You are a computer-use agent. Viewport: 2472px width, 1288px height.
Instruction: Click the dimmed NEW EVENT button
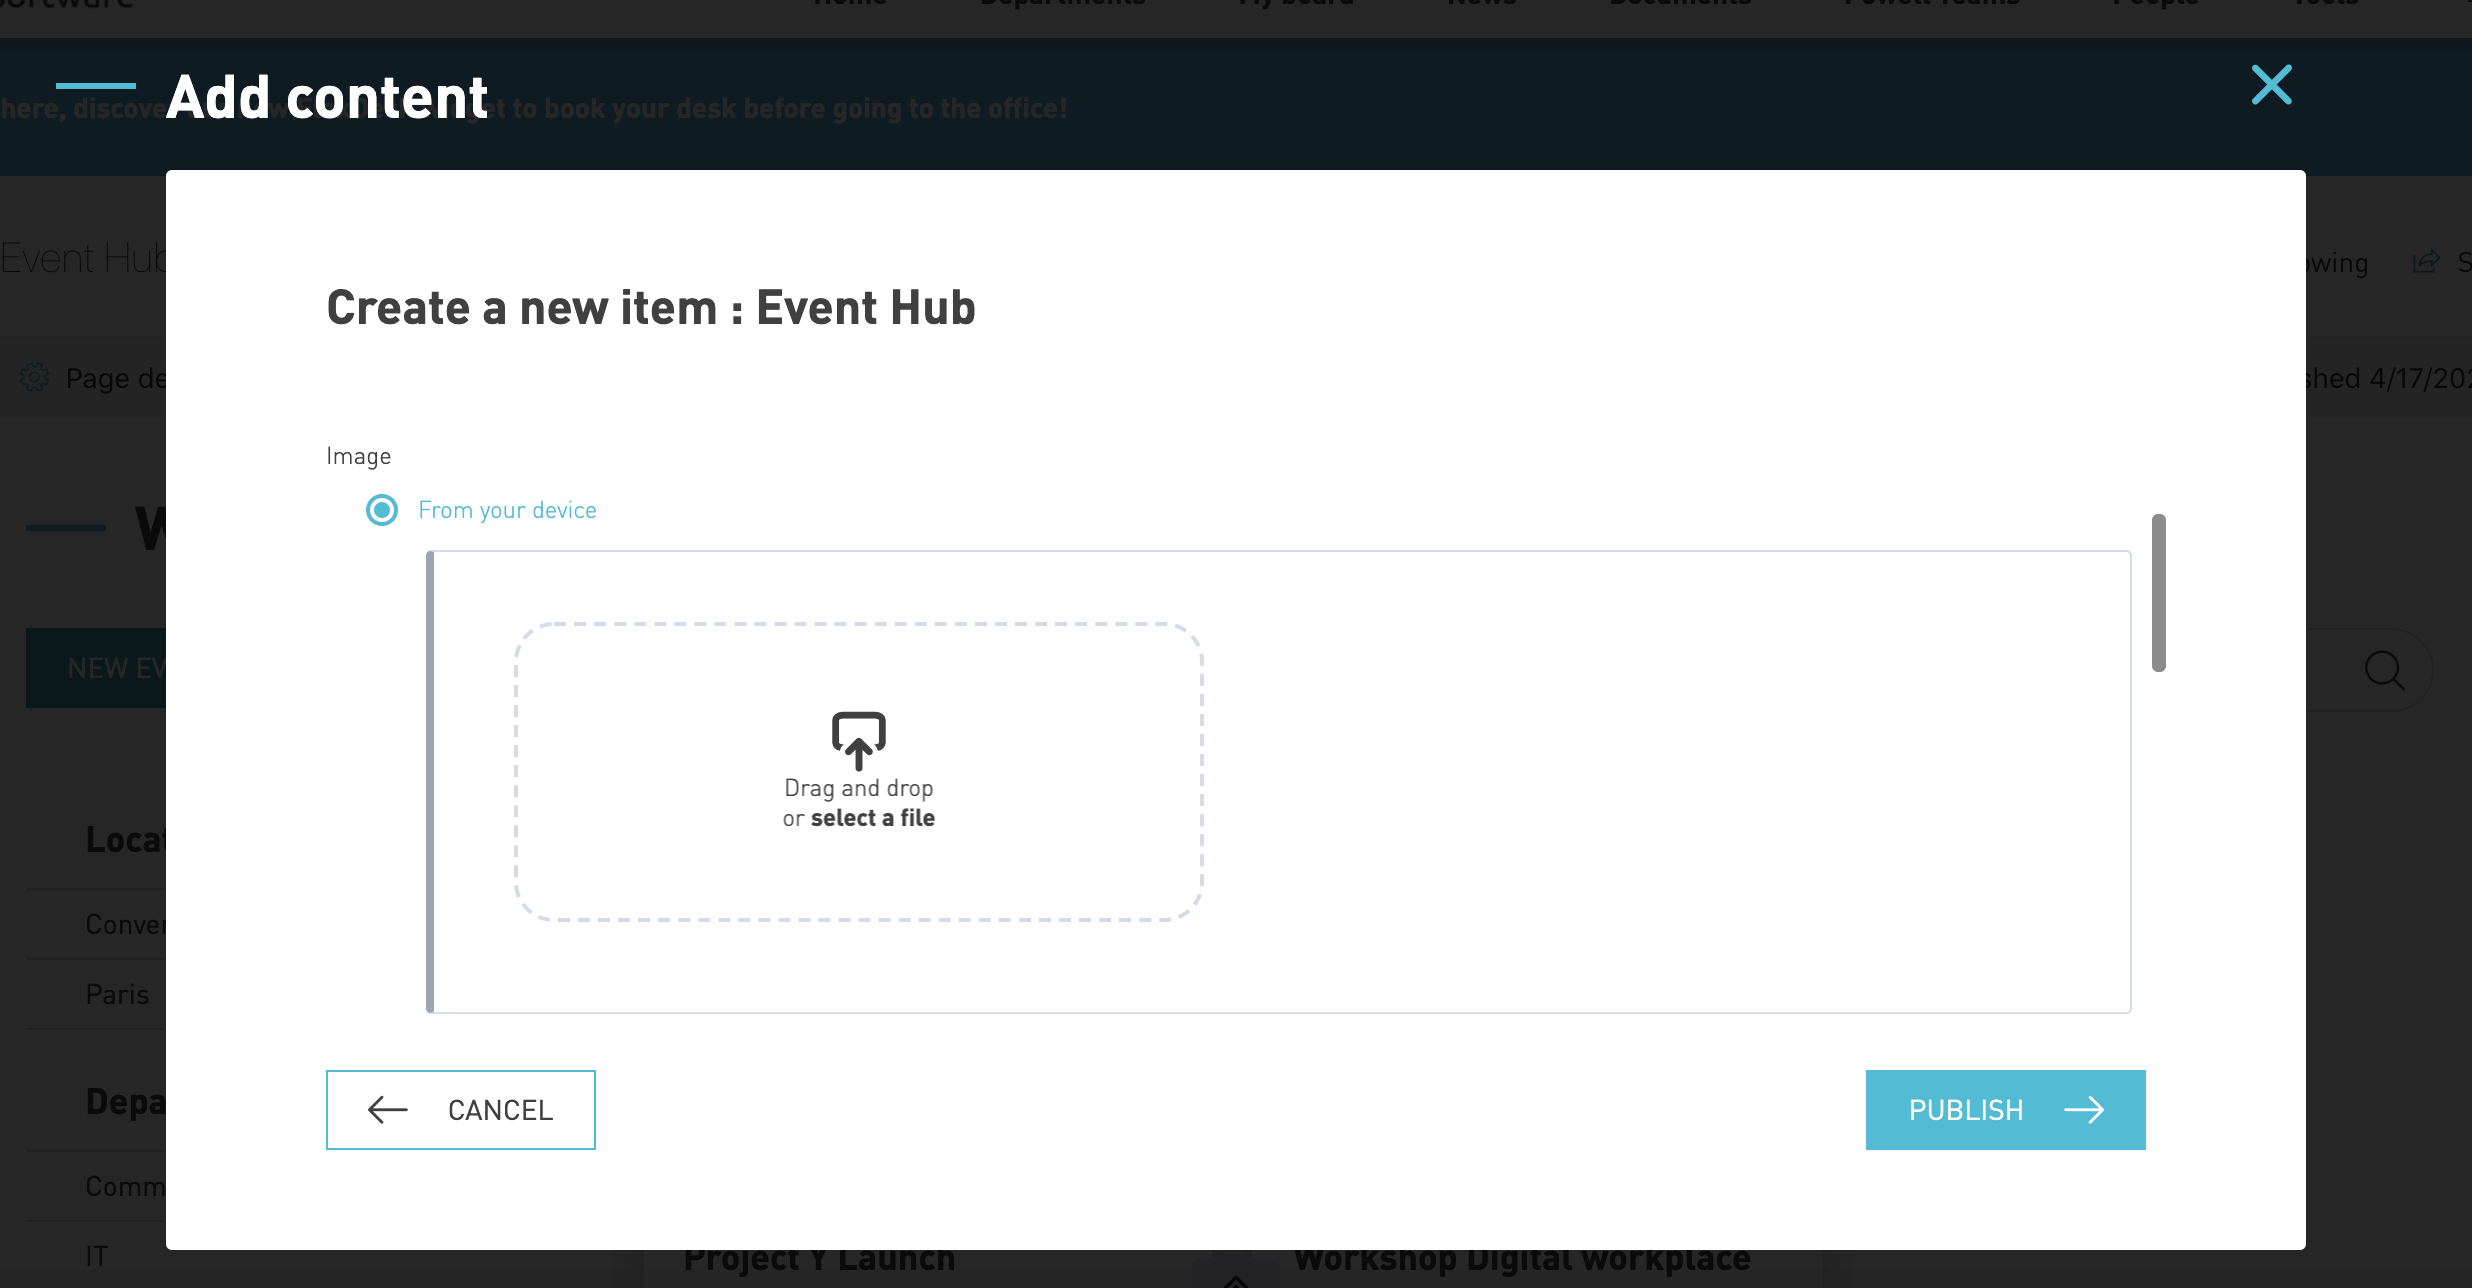coord(96,668)
